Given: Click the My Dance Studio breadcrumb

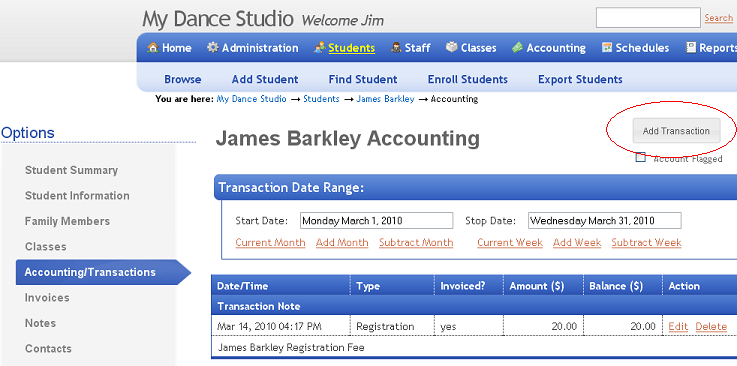Looking at the screenshot, I should click(x=251, y=99).
